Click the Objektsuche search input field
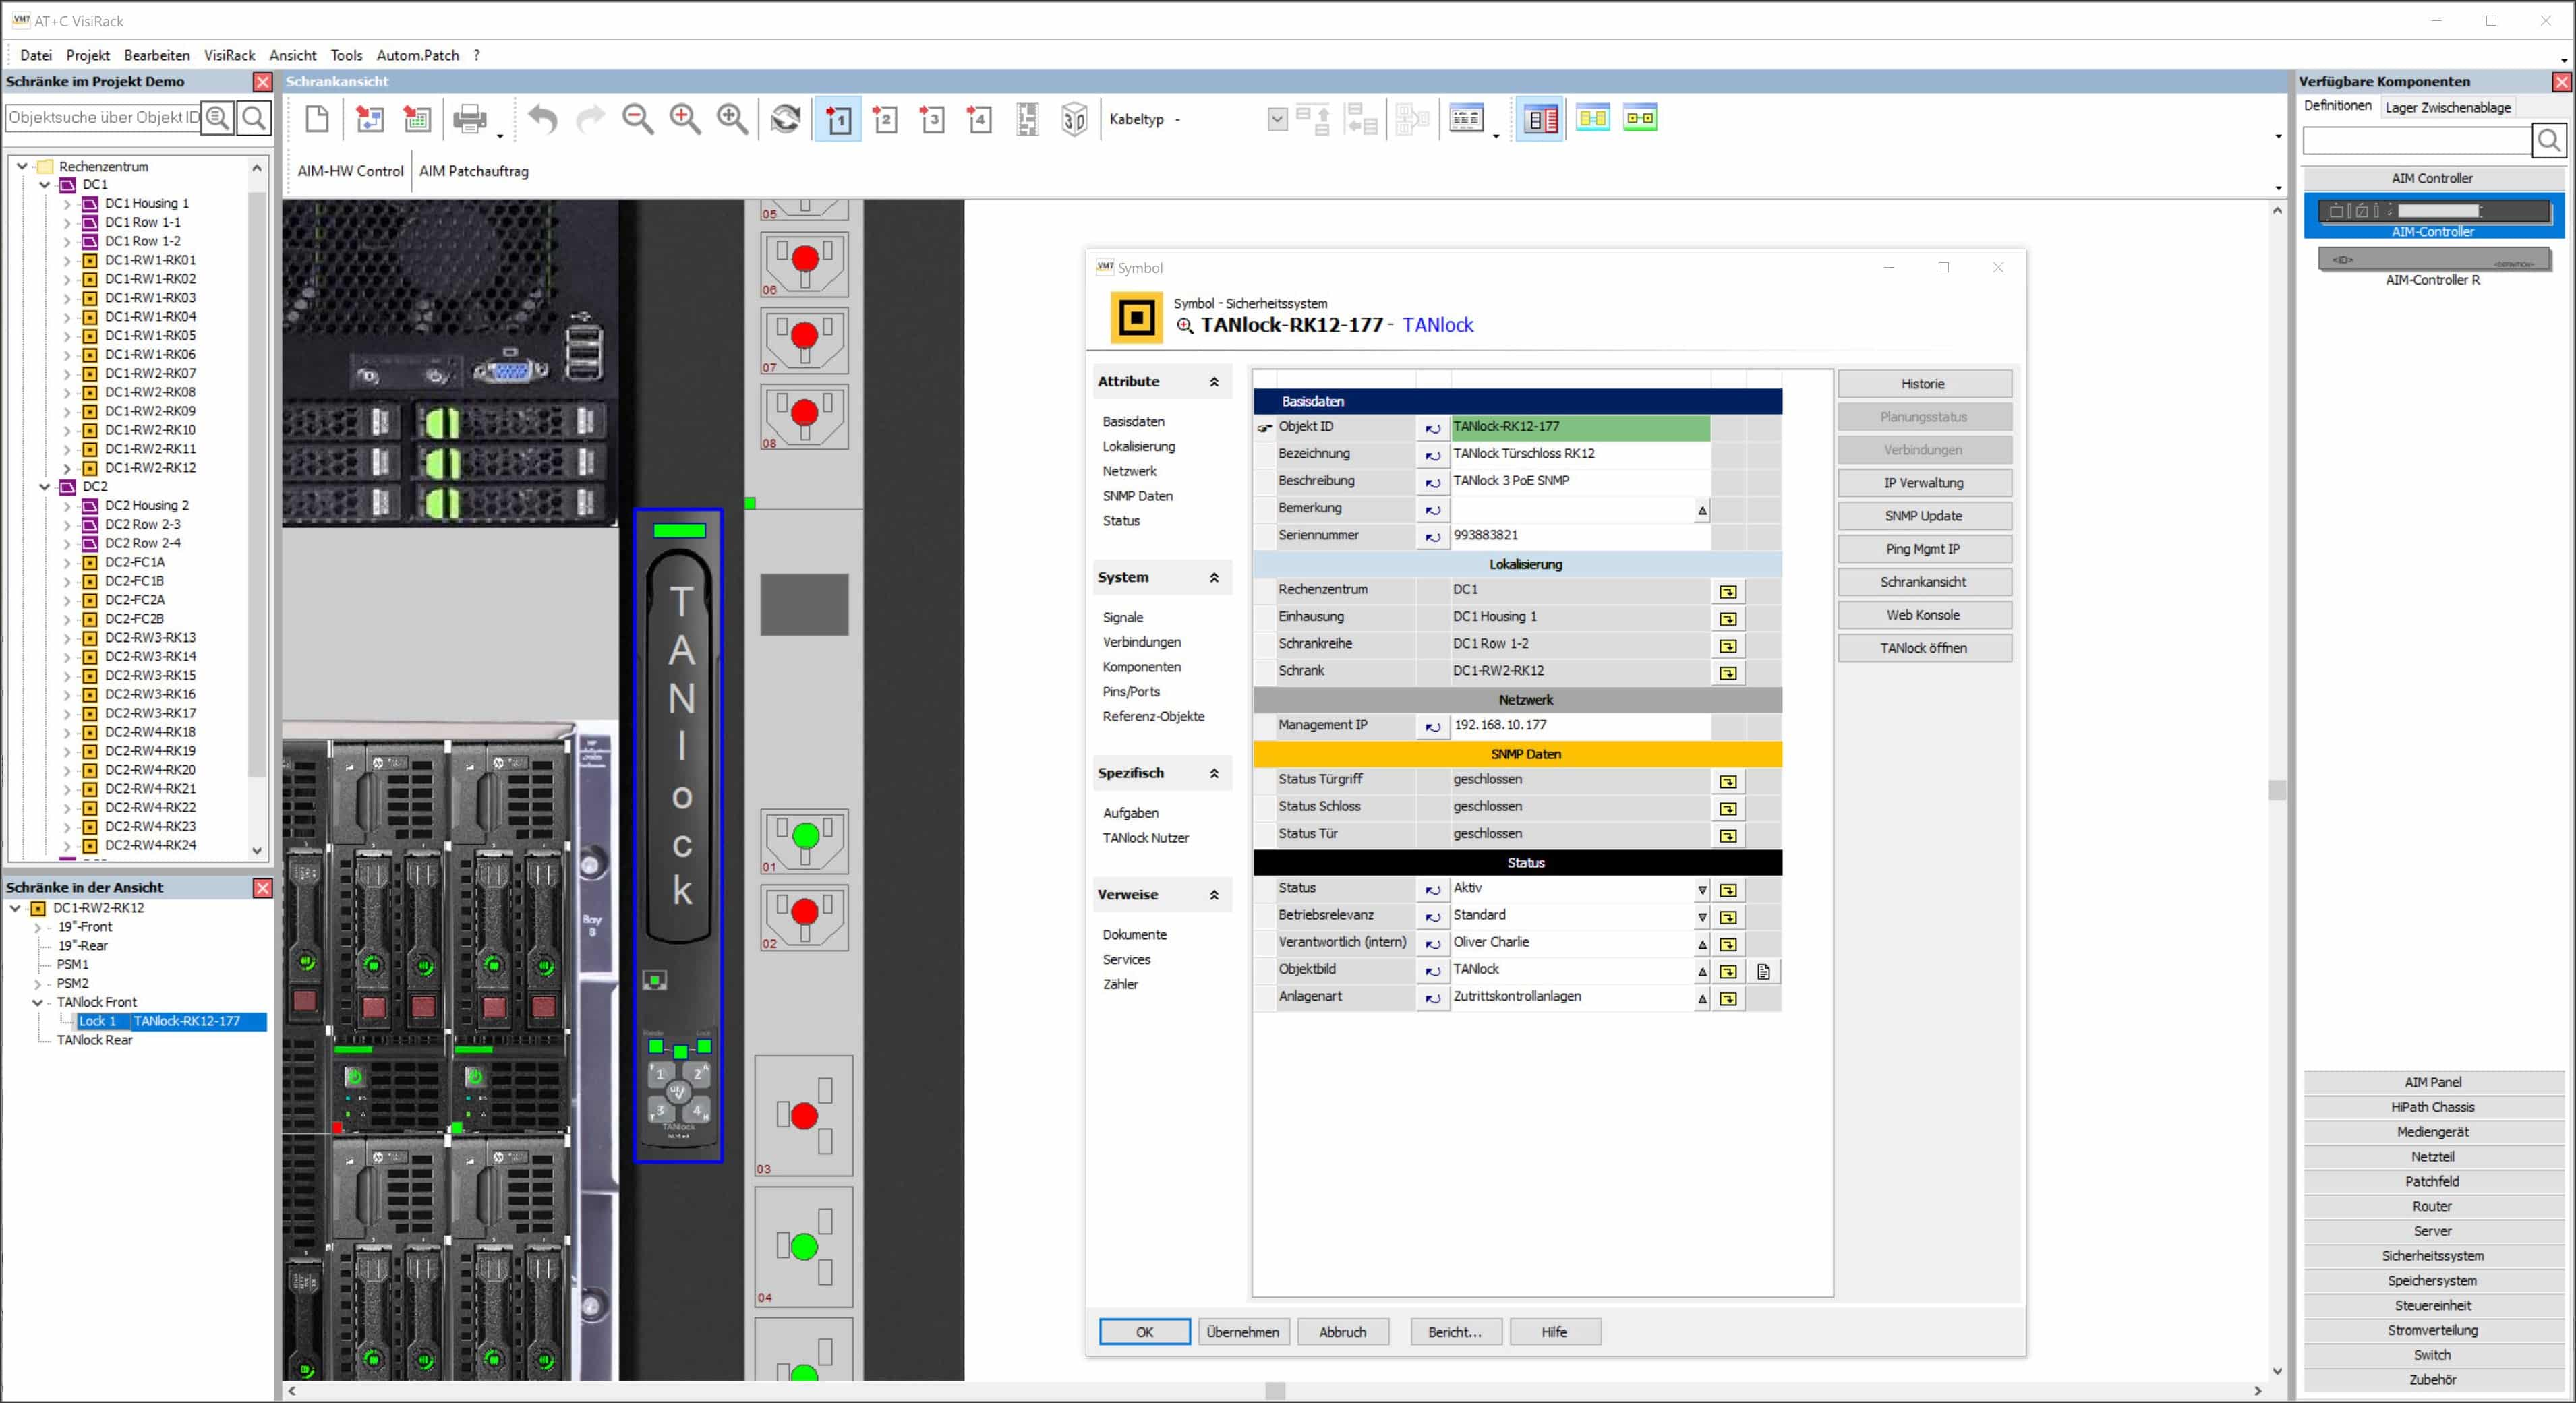The width and height of the screenshot is (2576, 1403). [x=103, y=118]
